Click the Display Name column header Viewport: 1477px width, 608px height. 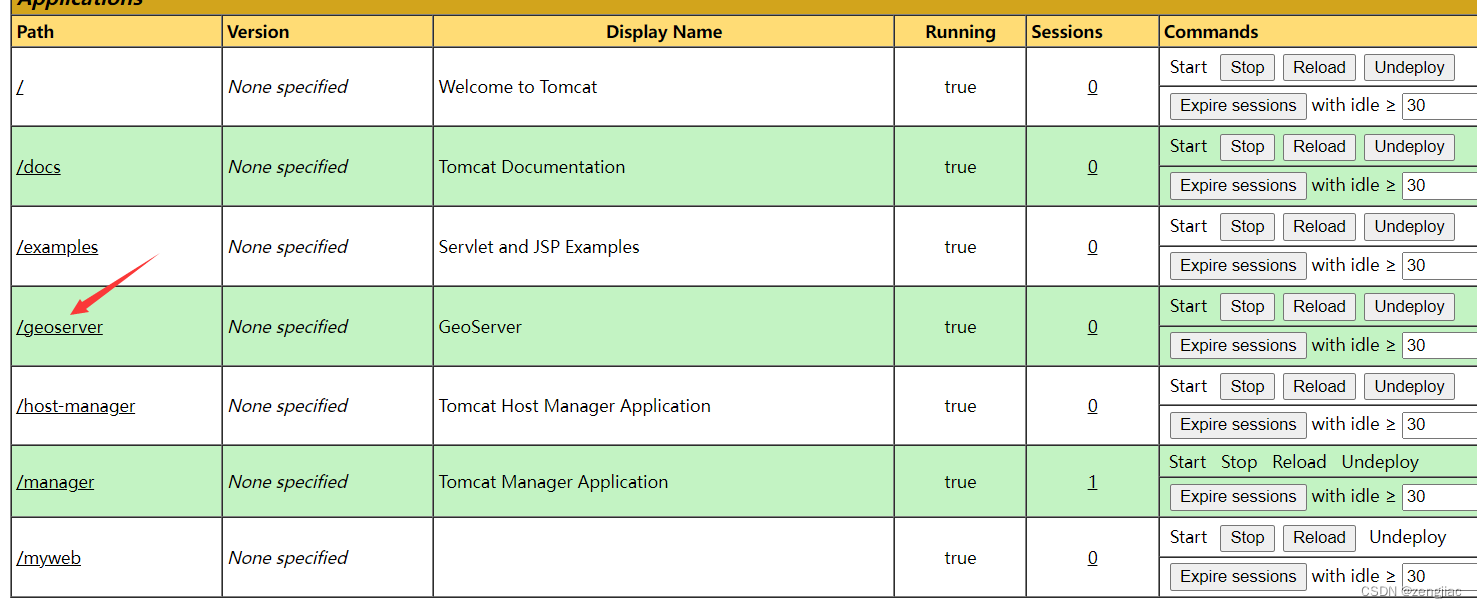(x=664, y=32)
